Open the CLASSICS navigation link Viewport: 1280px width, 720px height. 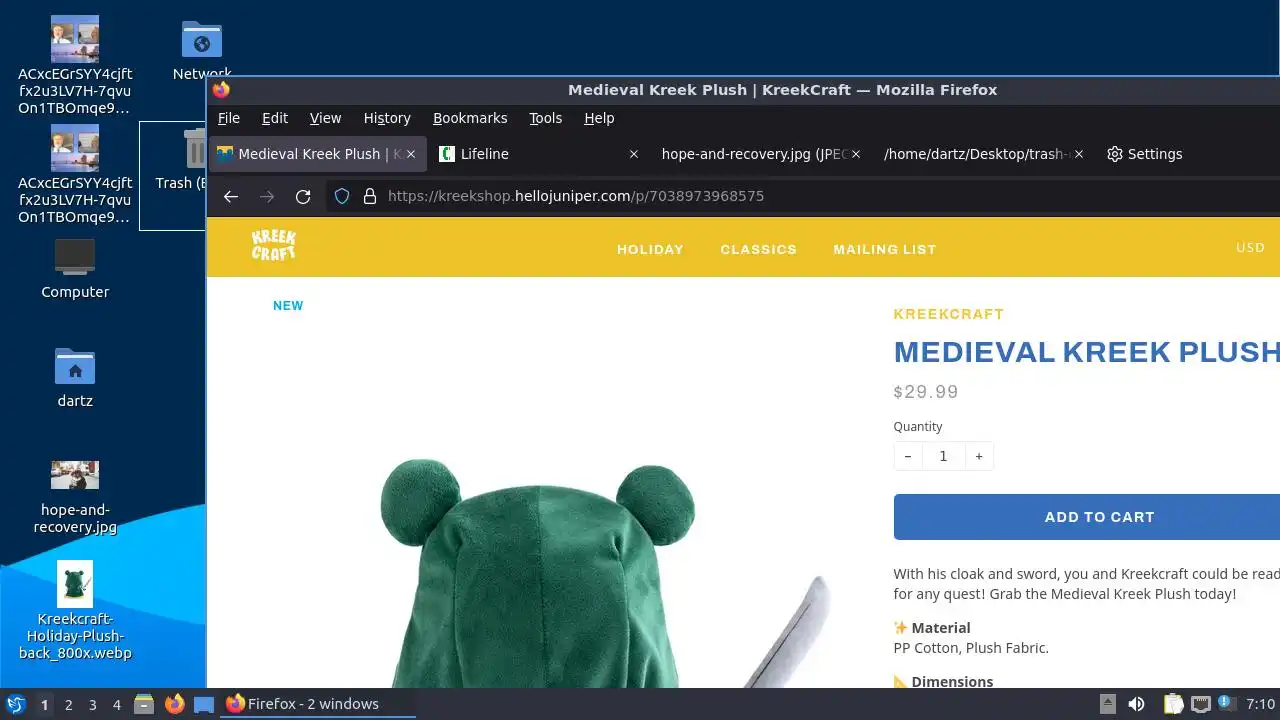(758, 249)
